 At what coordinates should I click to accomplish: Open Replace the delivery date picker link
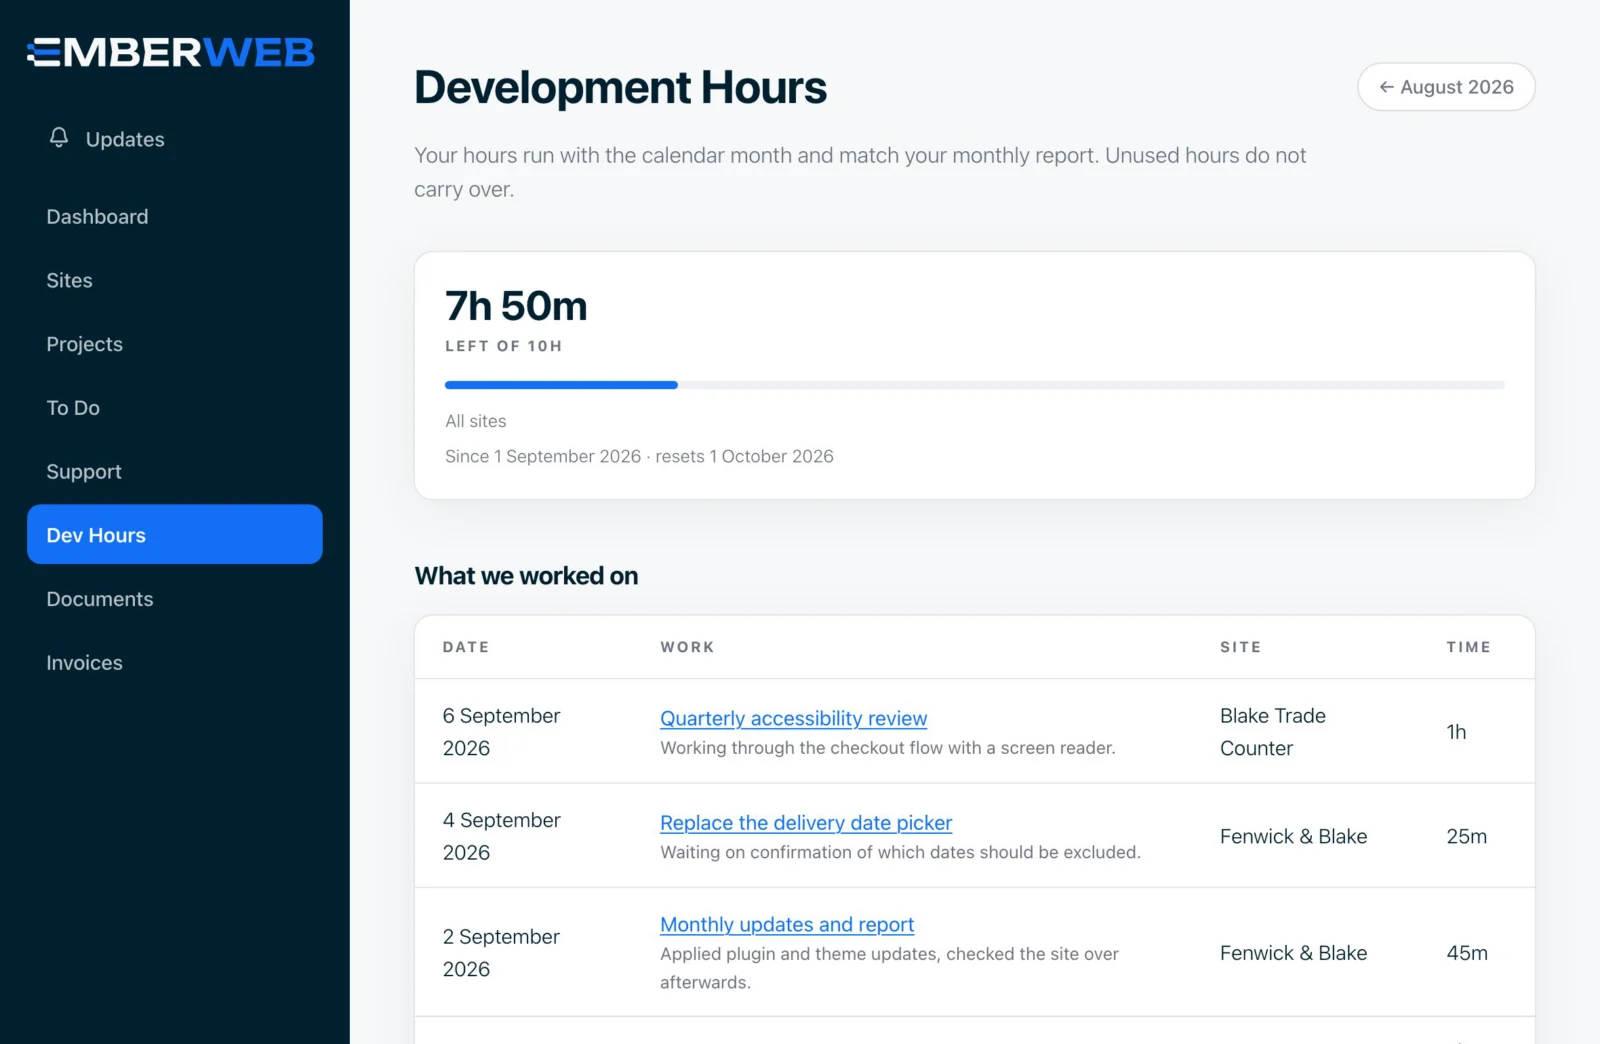click(806, 823)
